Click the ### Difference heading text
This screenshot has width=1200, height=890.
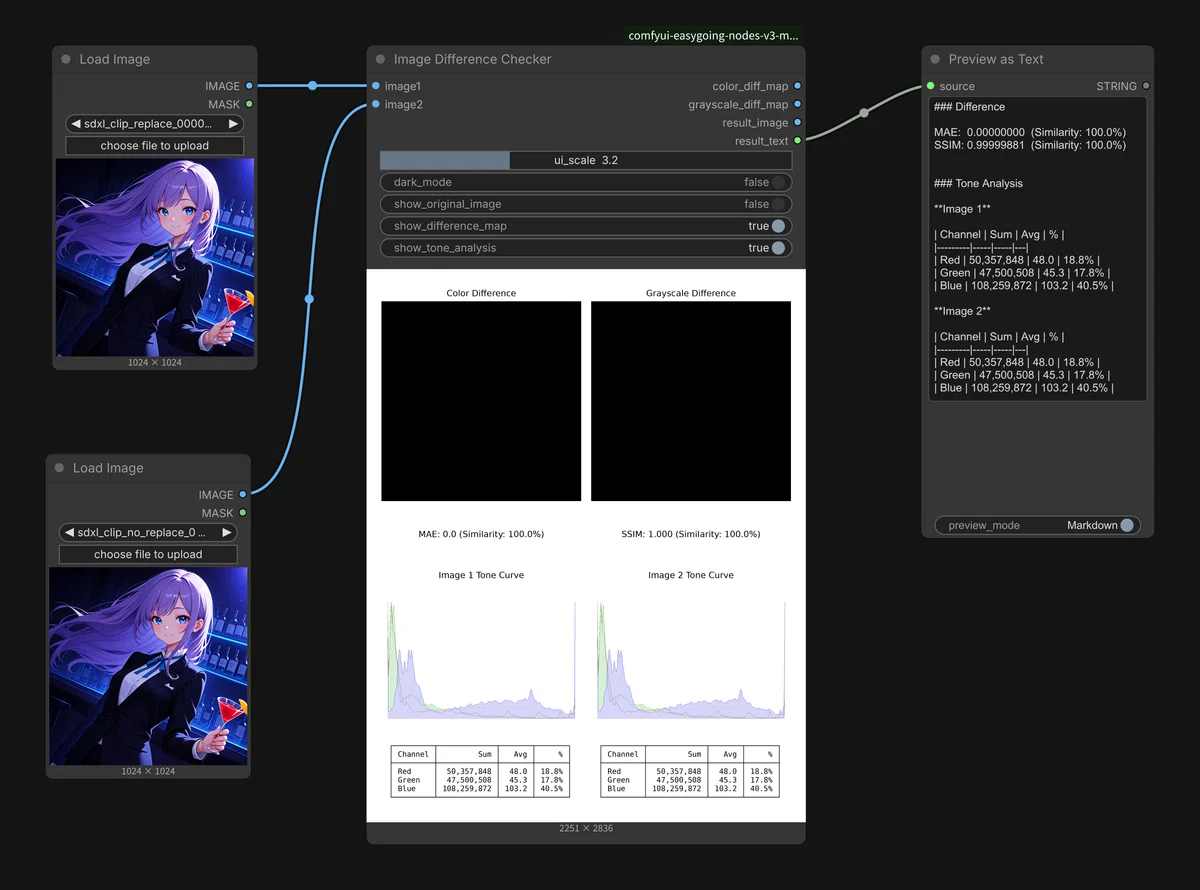(x=969, y=107)
